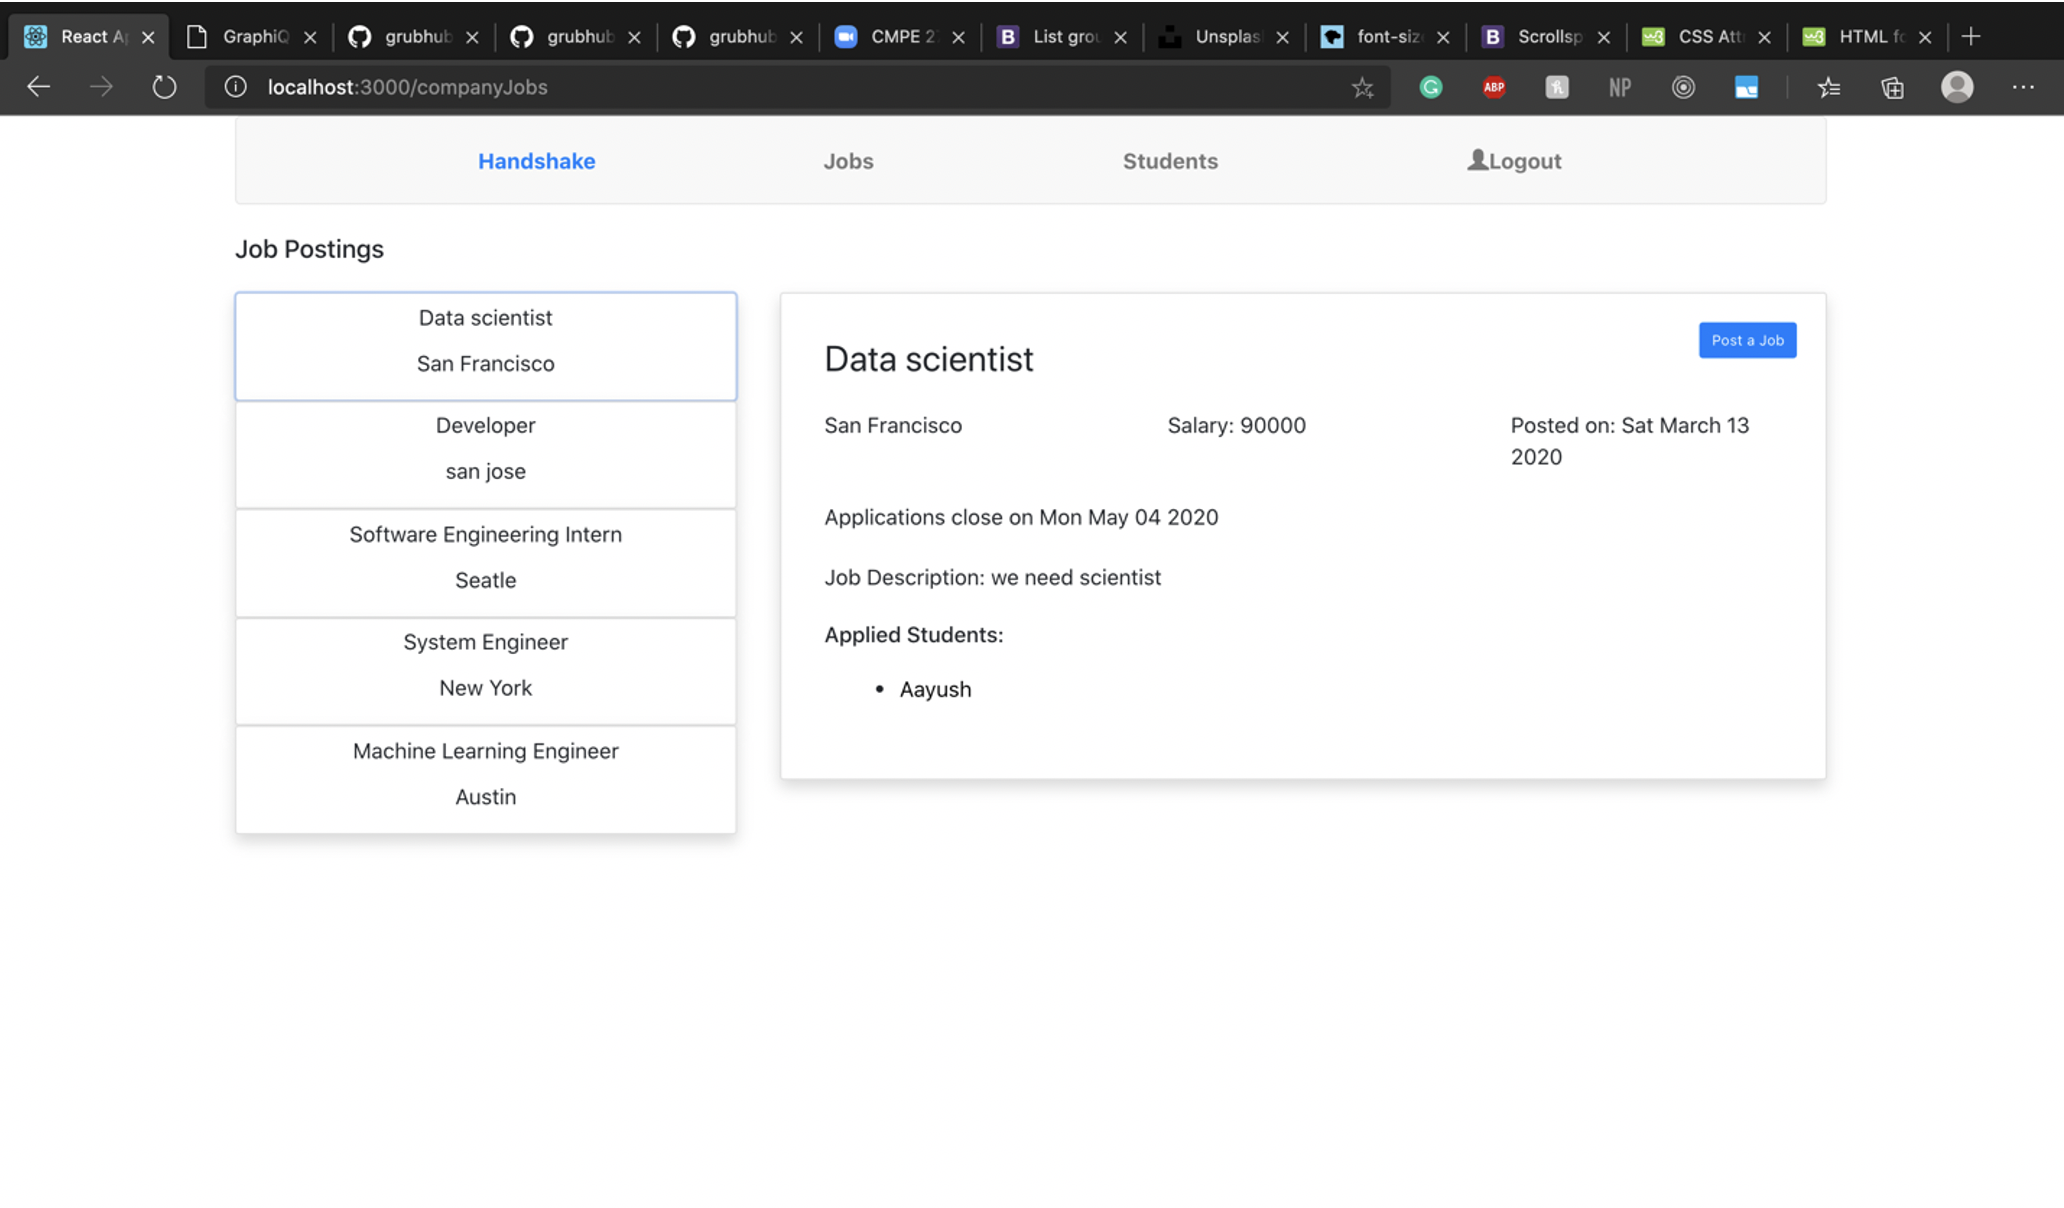The height and width of the screenshot is (1208, 2064).
Task: Close the CMPE tab
Action: 958,37
